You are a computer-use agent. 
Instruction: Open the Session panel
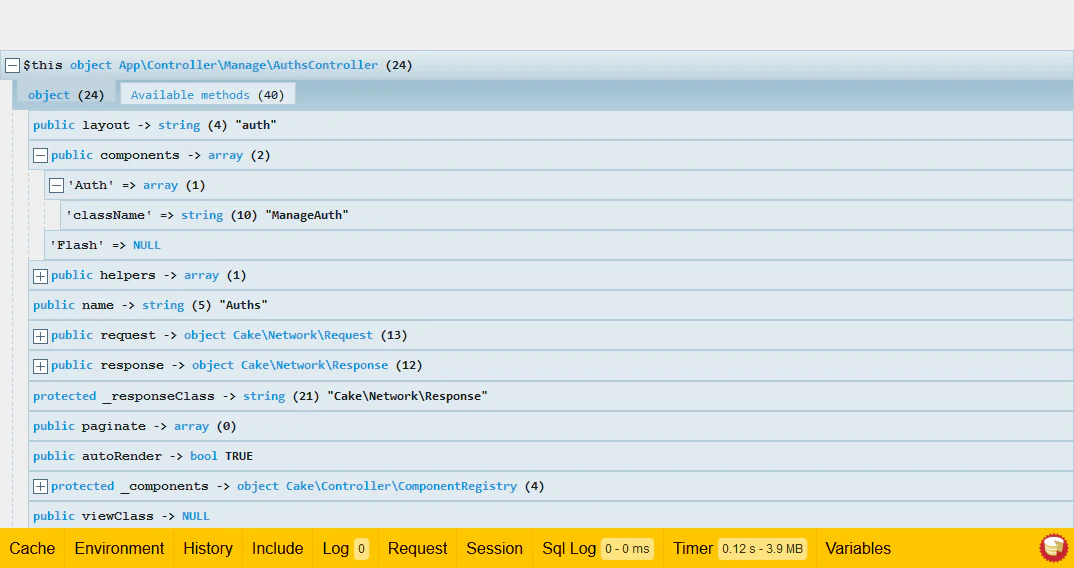pos(495,548)
